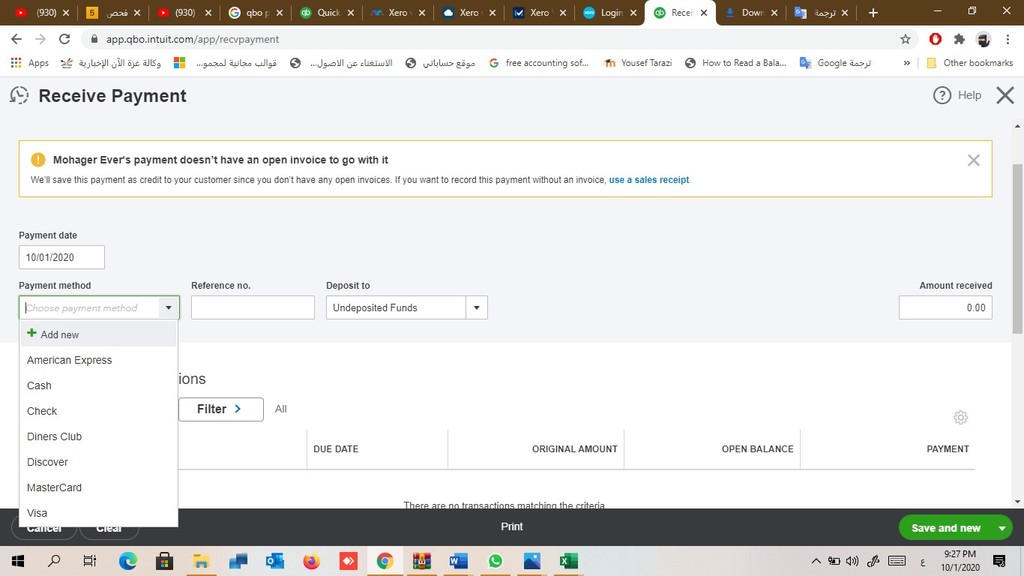
Task: Show hidden system tray icons
Action: pyautogui.click(x=816, y=561)
